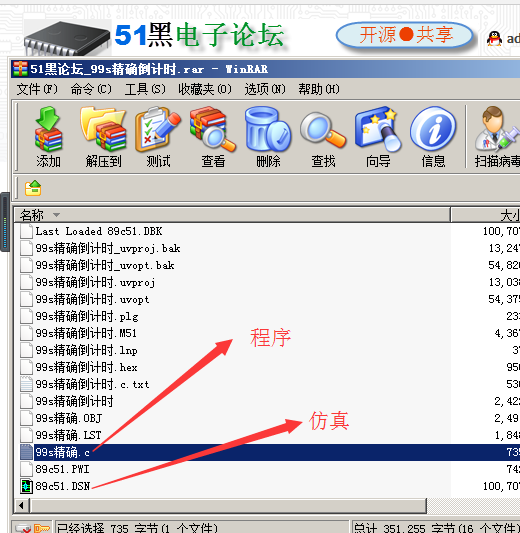Click the 99s精确倒计时.c.txt file icon
The image size is (520, 533).
pyautogui.click(x=27, y=384)
